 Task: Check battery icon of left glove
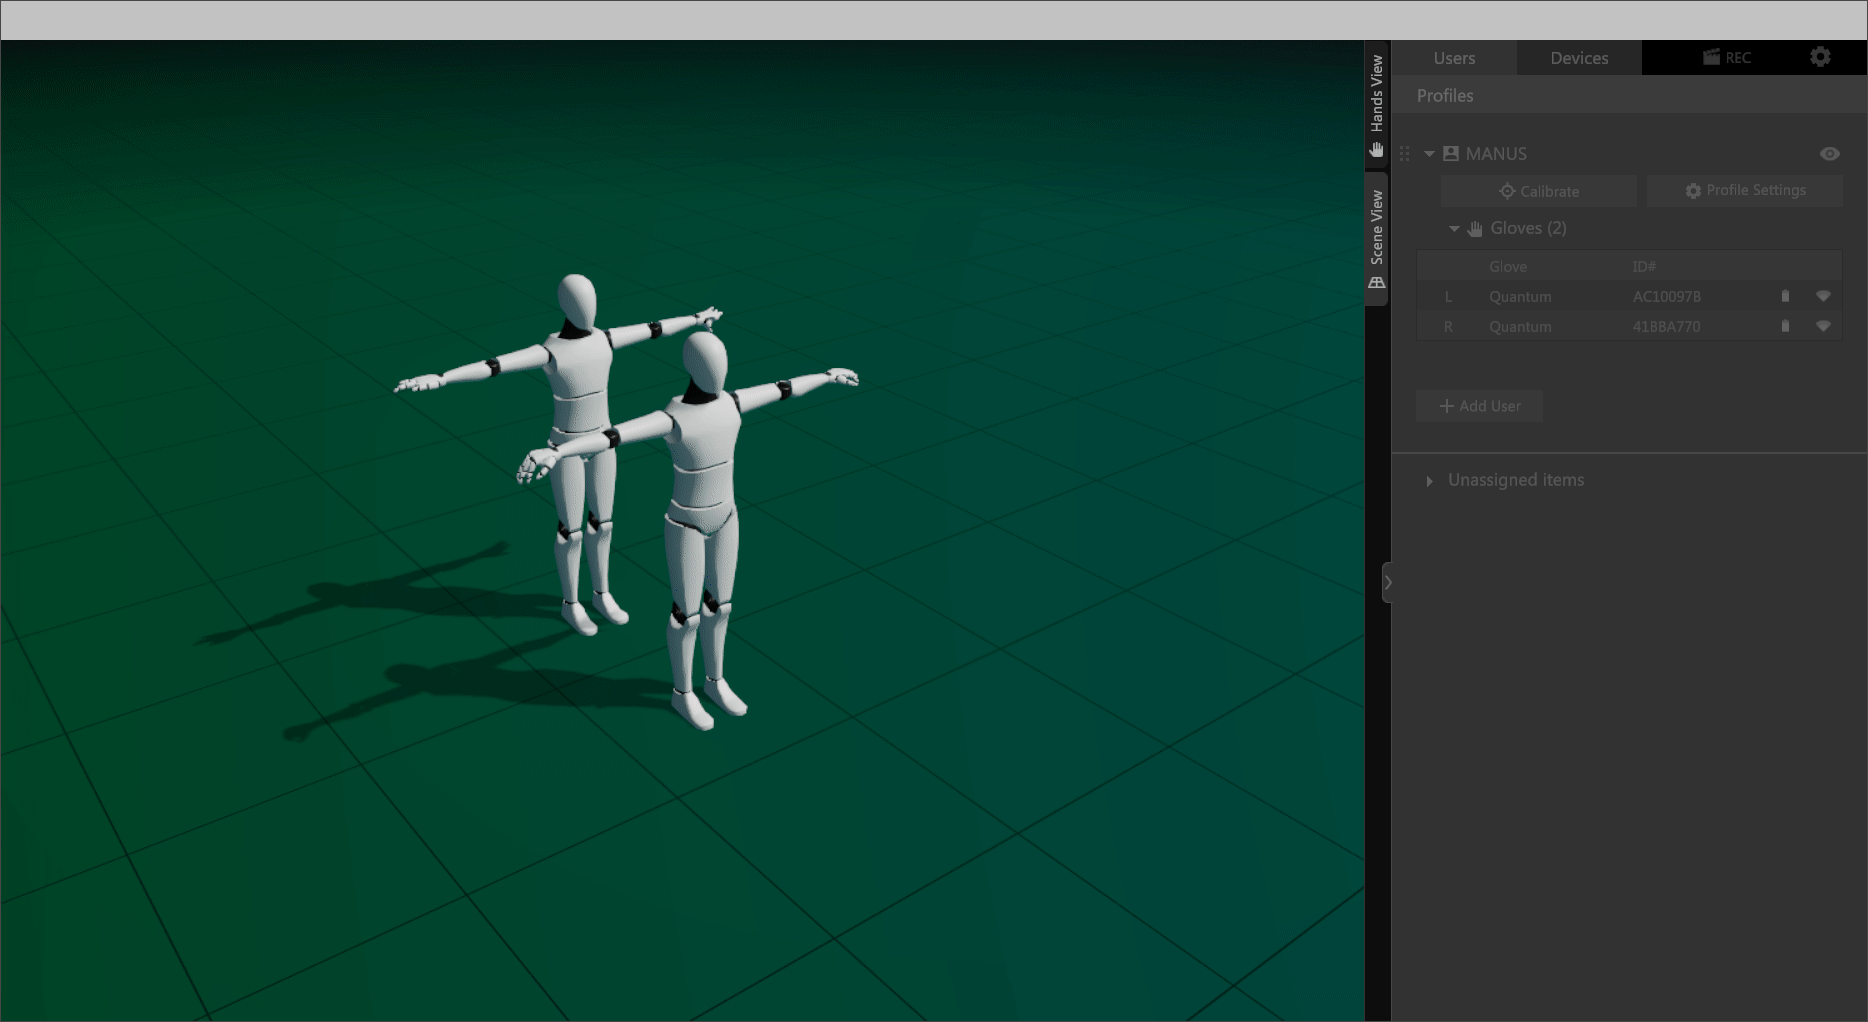(1785, 296)
